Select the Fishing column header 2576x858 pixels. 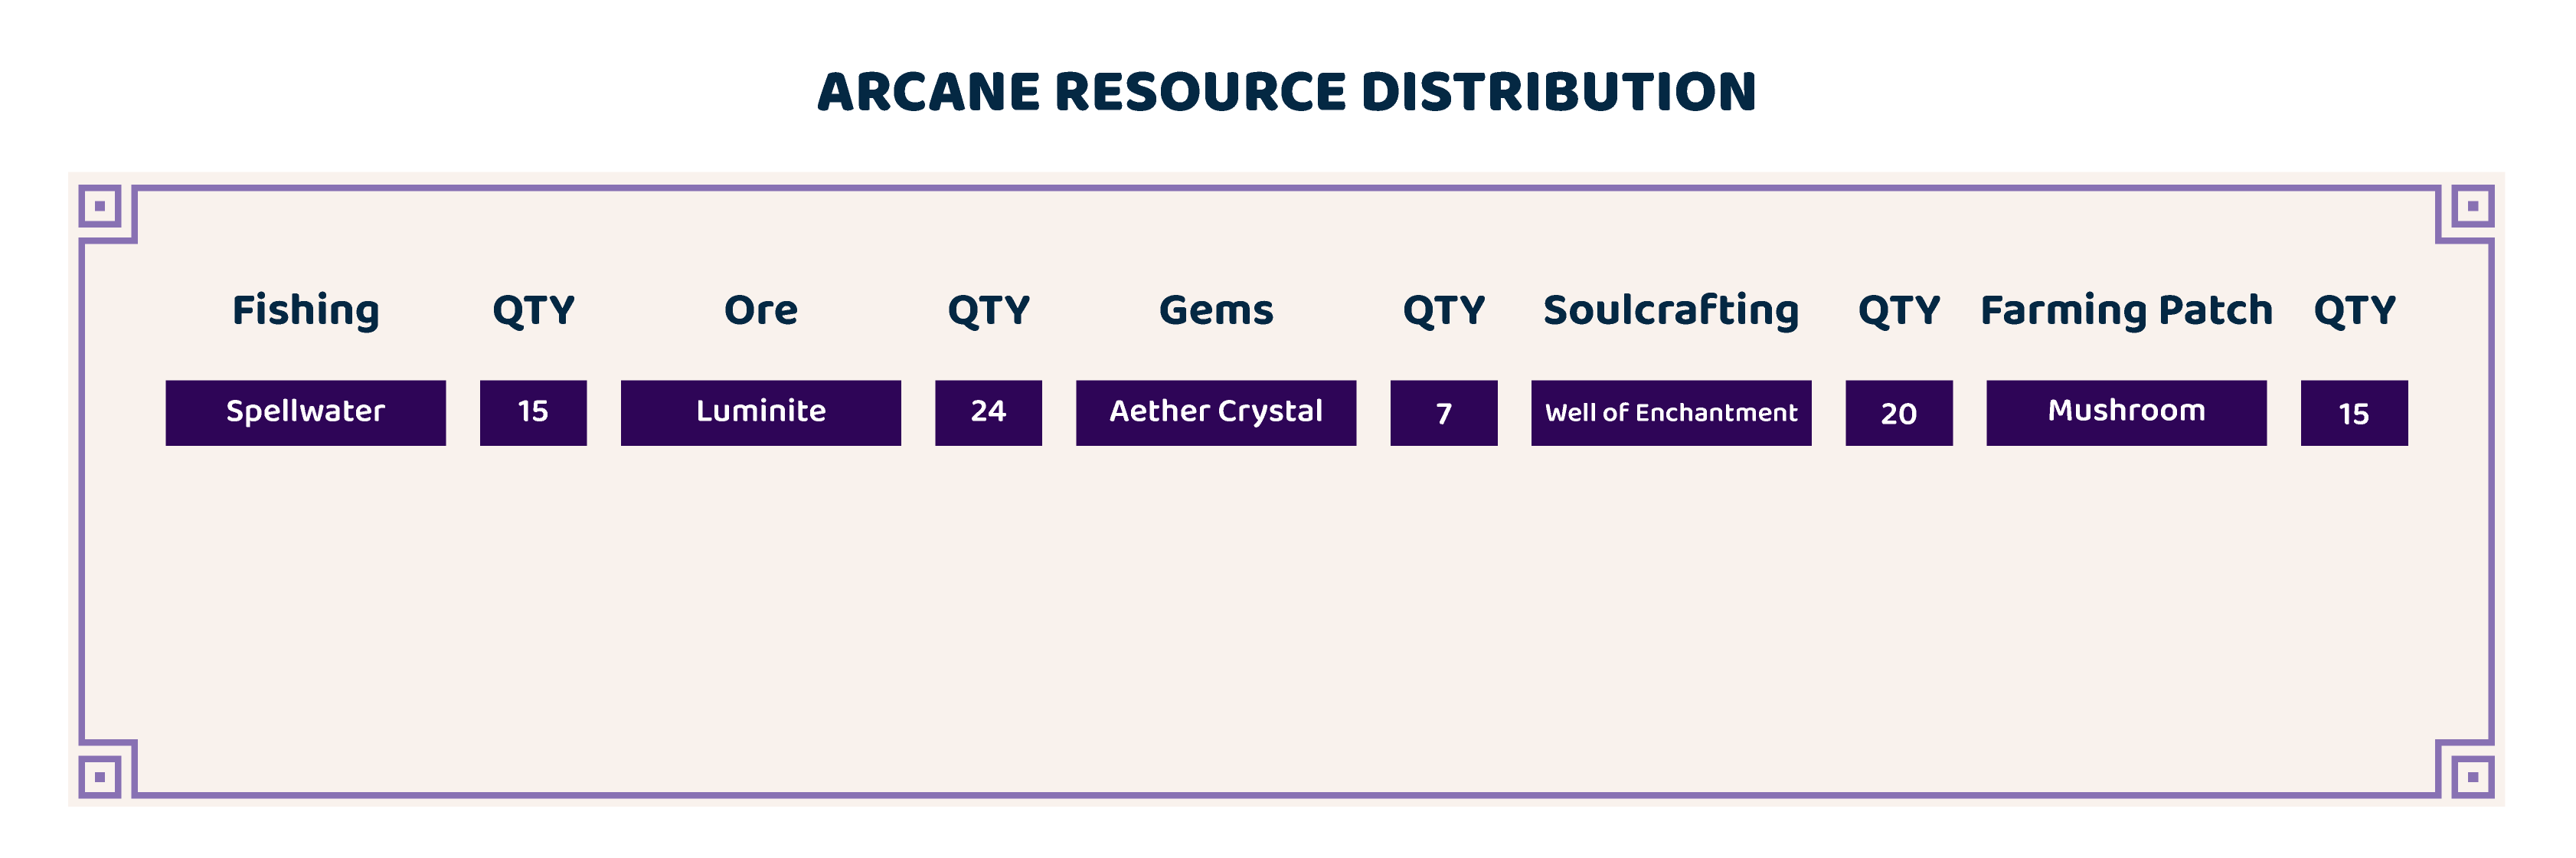pyautogui.click(x=306, y=310)
